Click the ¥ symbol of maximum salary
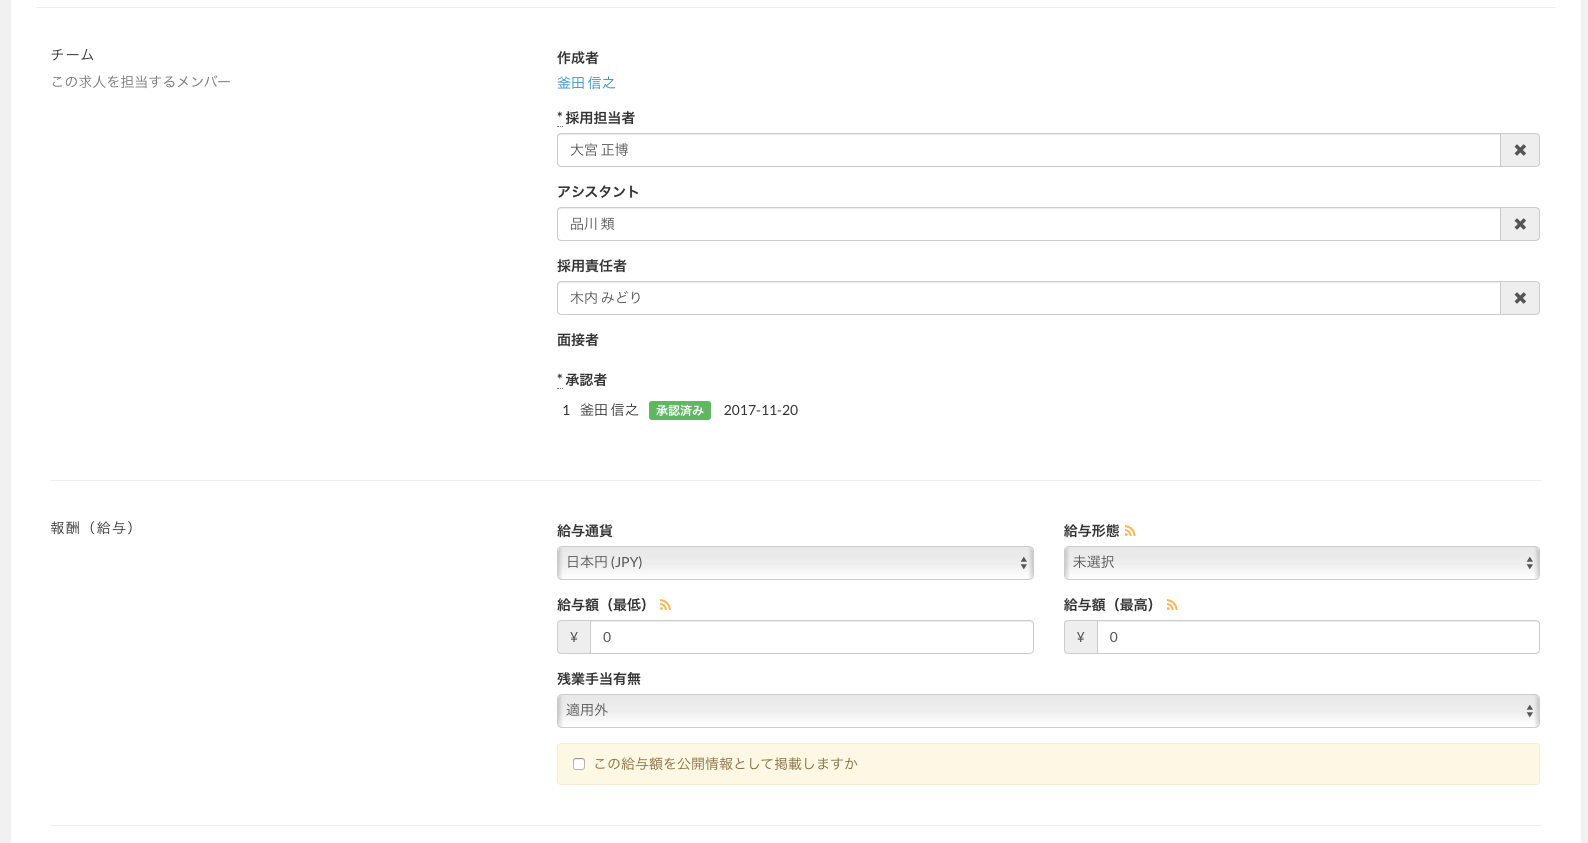The image size is (1588, 843). tap(1080, 637)
